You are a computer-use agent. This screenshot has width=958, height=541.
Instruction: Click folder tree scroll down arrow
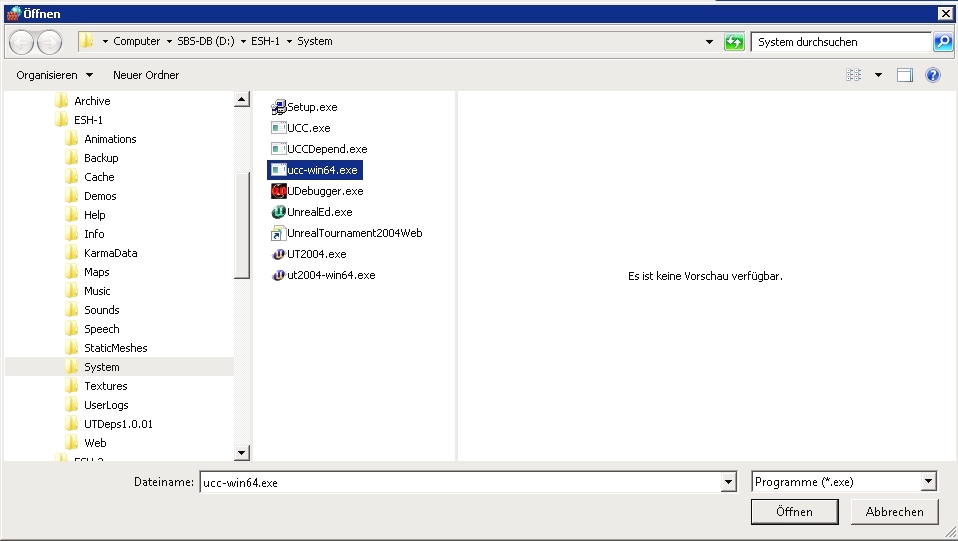[x=242, y=453]
